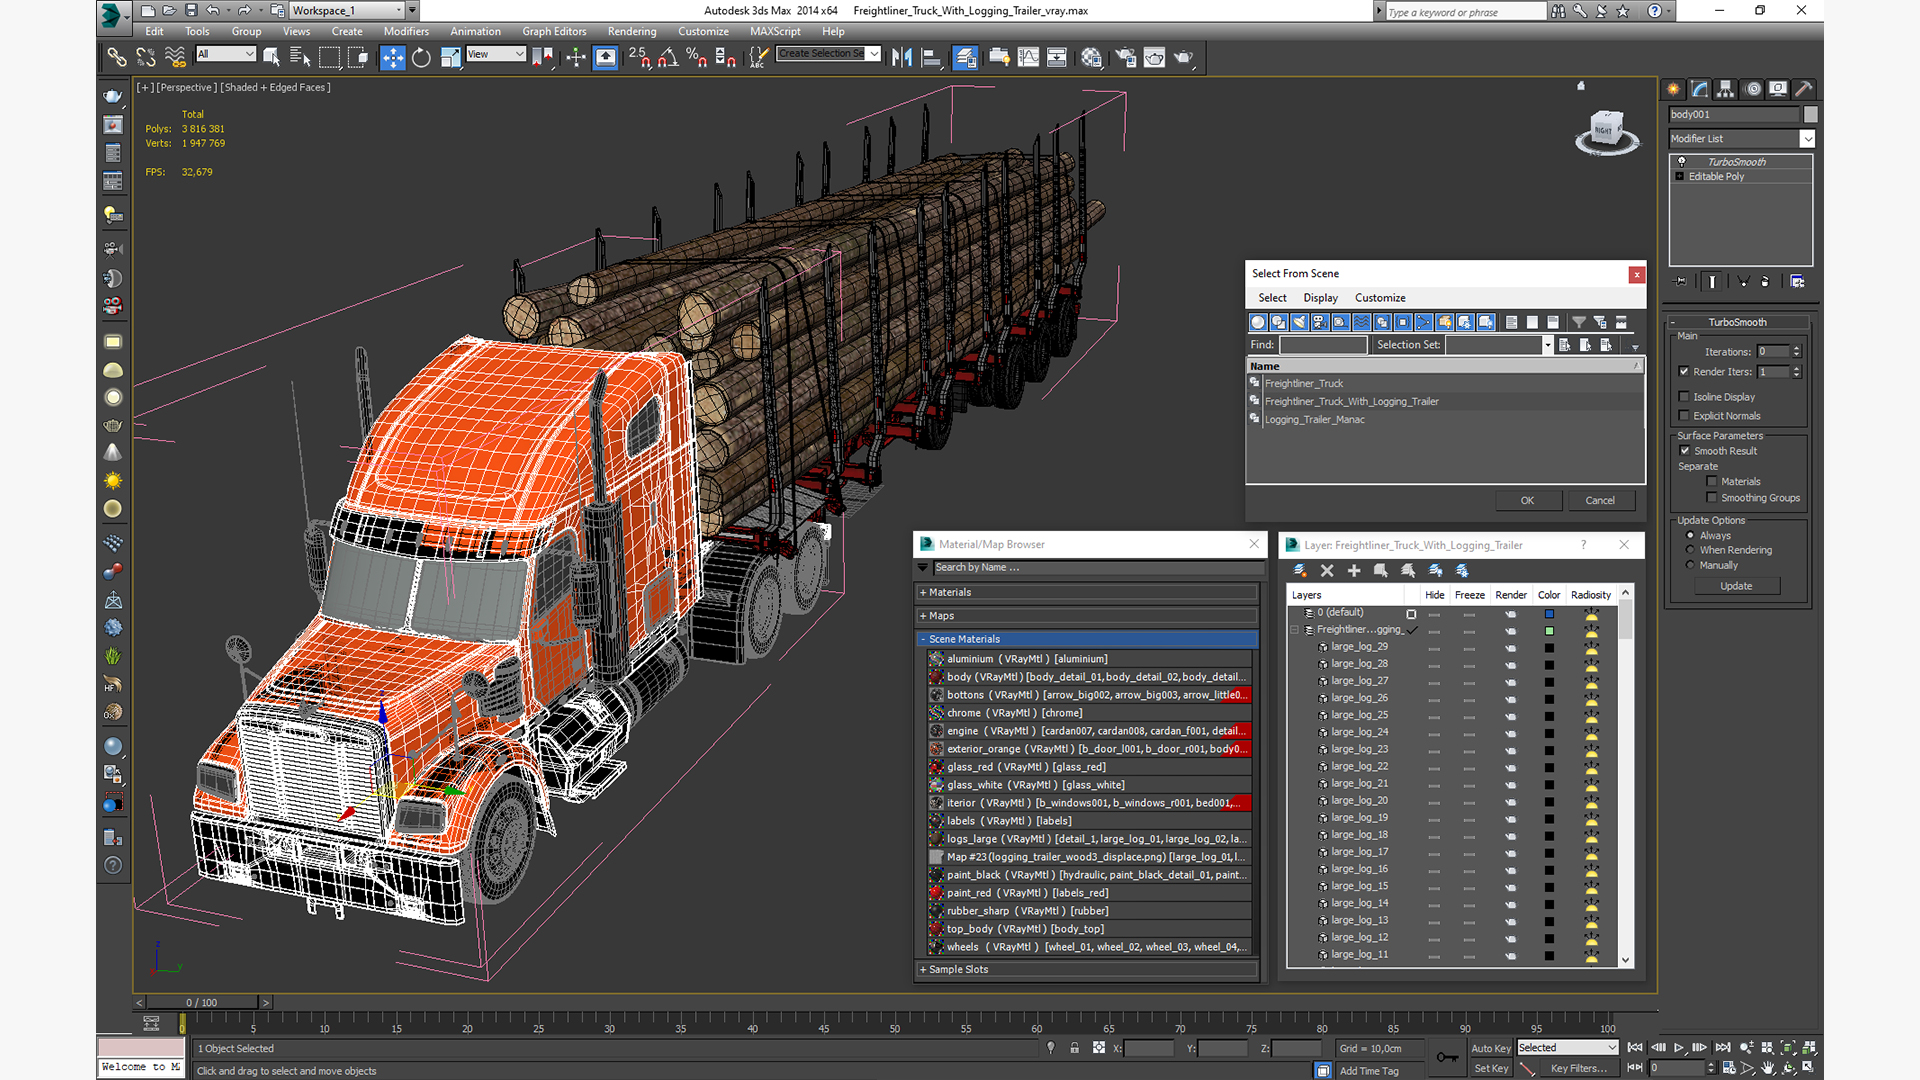Screen dimensions: 1920x1080
Task: Open Render Setup teapot icon
Action: tap(1126, 58)
